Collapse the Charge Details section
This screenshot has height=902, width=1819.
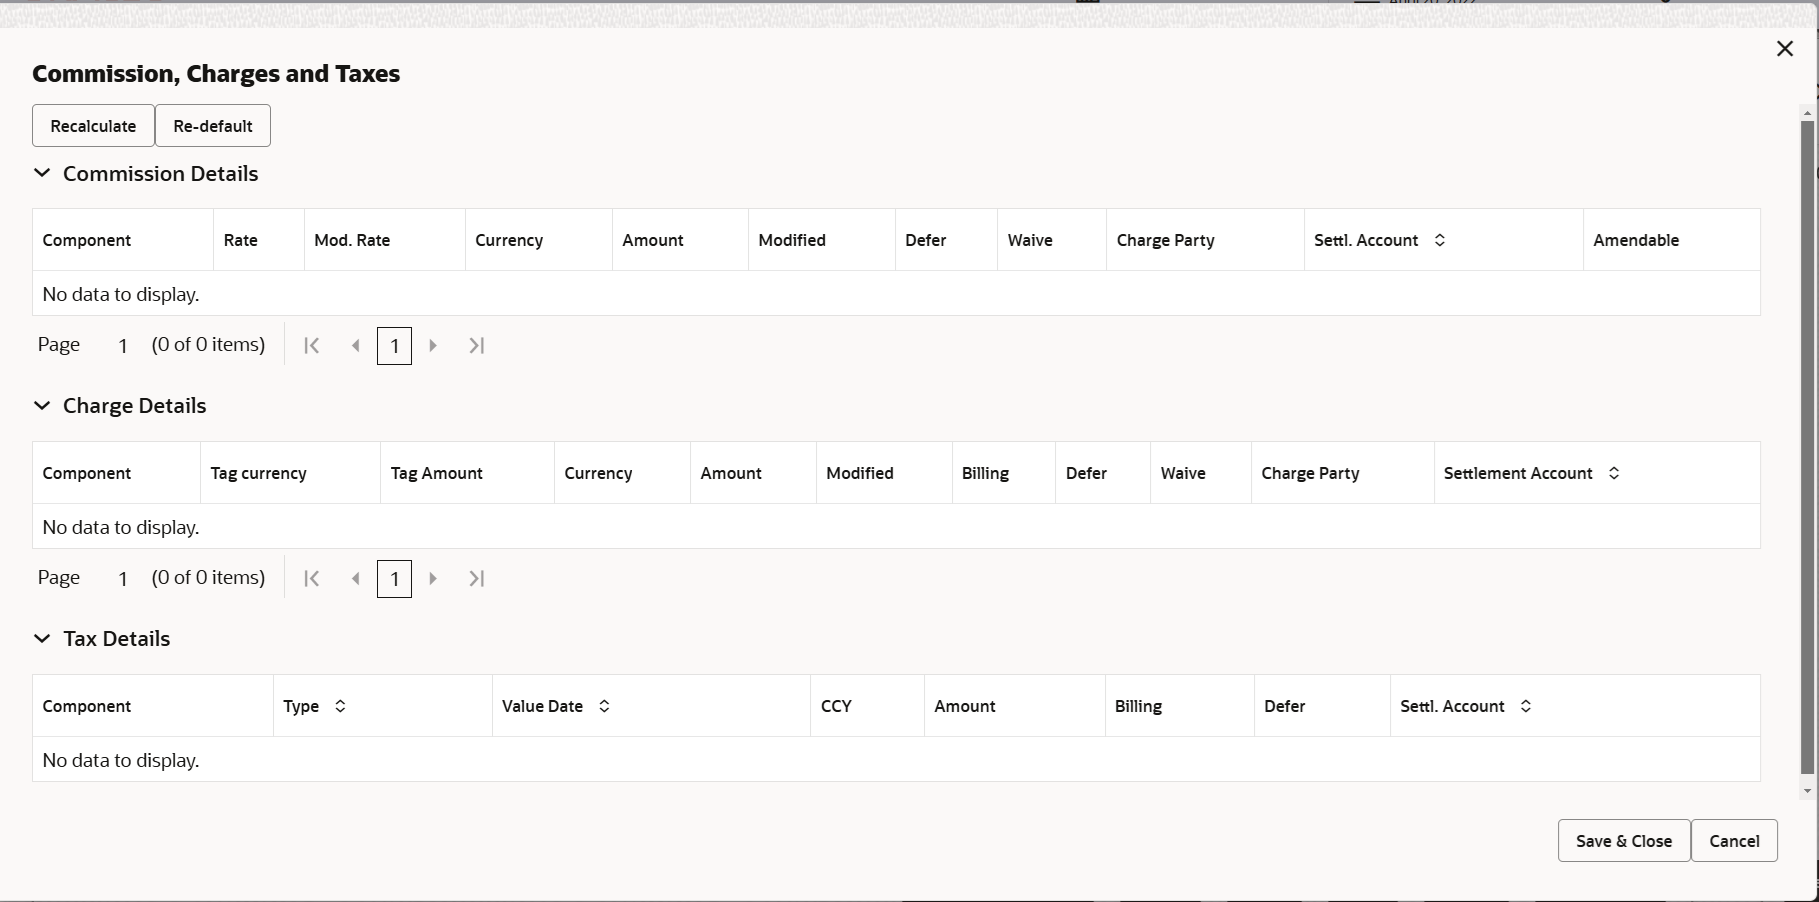(x=42, y=405)
